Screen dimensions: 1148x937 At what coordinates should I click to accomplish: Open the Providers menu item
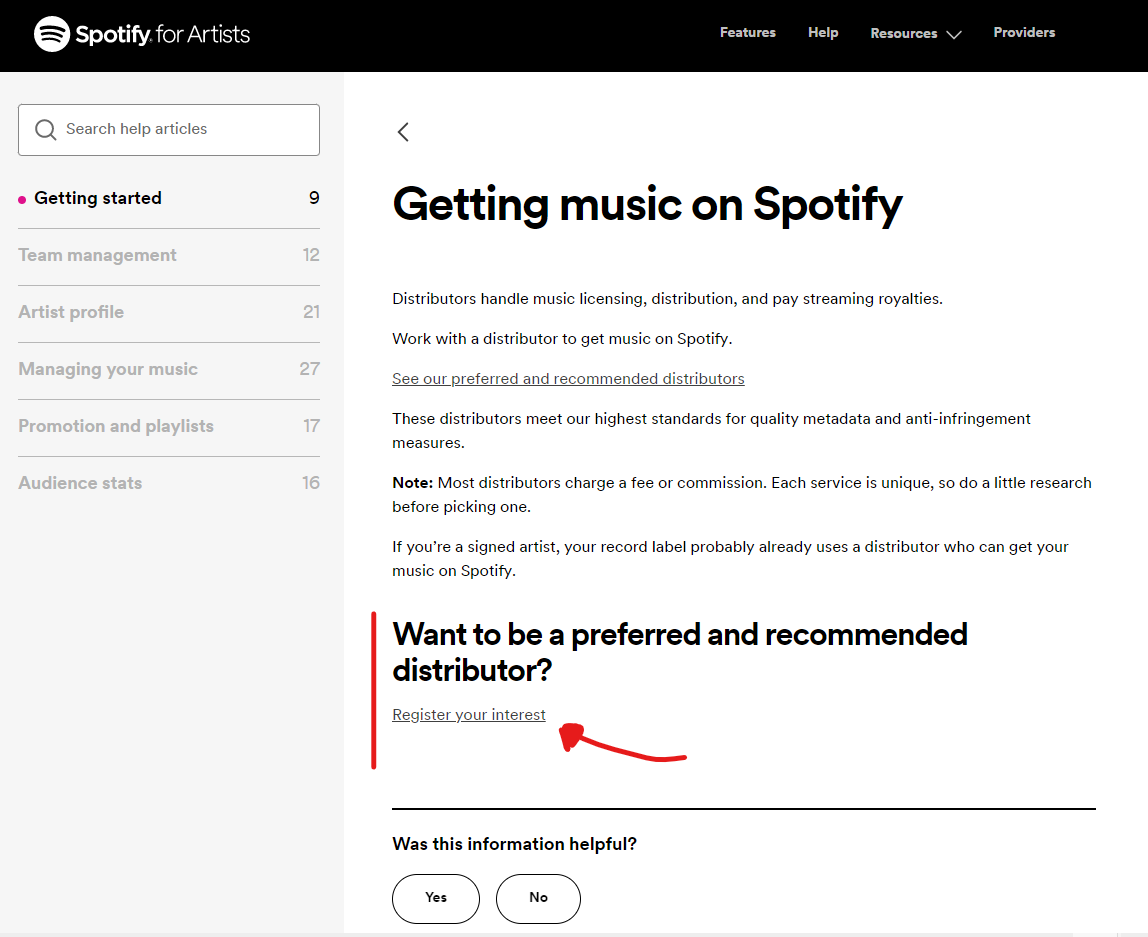click(1024, 32)
